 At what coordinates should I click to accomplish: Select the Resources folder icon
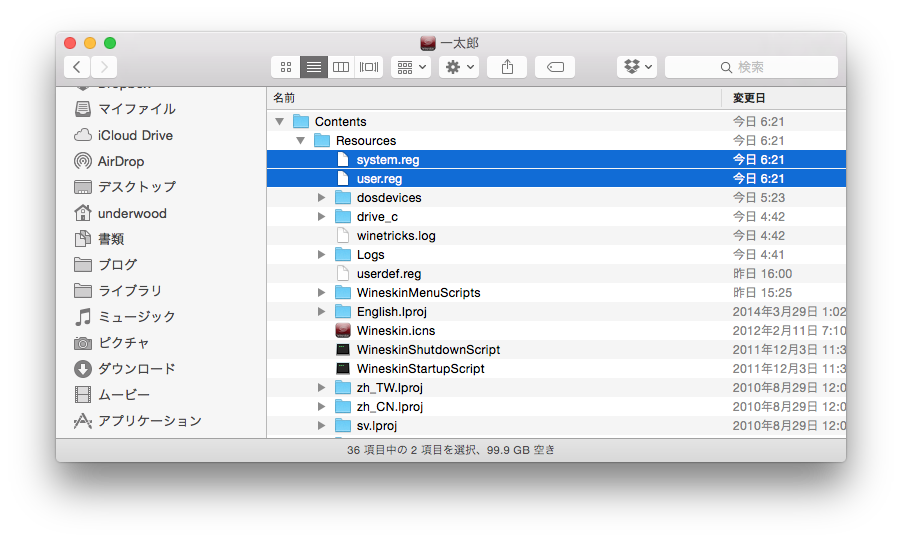322,140
